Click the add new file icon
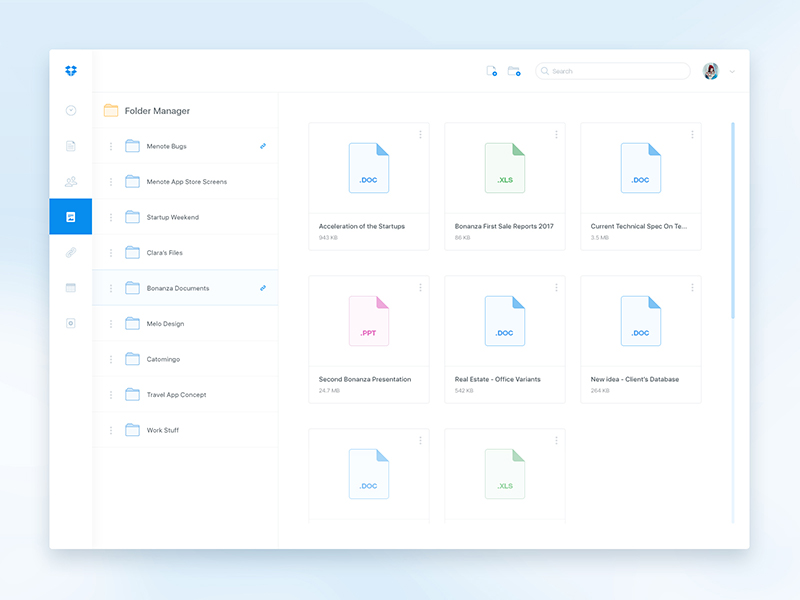 [x=491, y=72]
